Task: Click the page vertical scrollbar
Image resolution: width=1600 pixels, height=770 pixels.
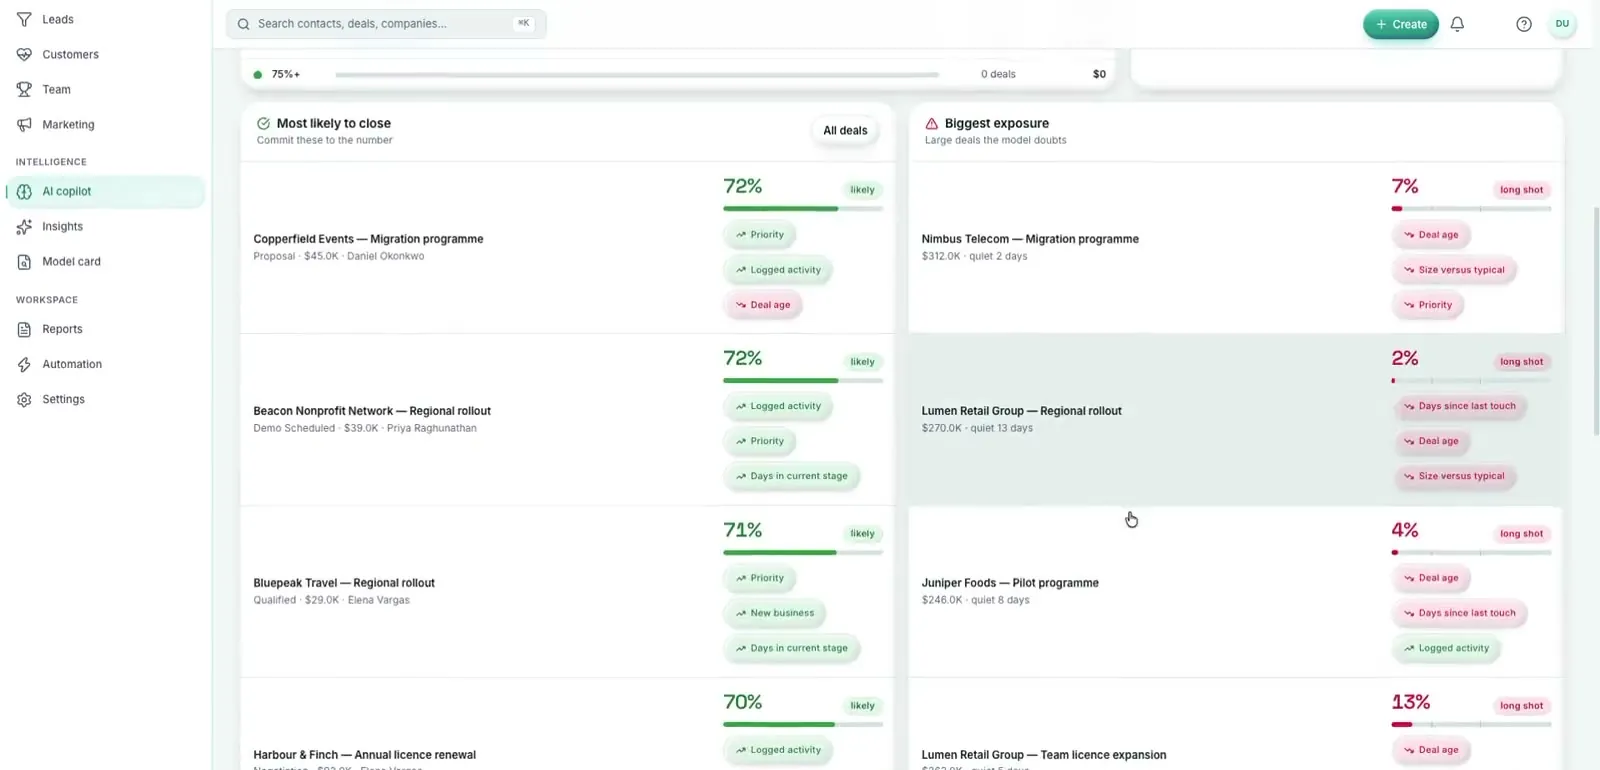Action: point(1595,320)
